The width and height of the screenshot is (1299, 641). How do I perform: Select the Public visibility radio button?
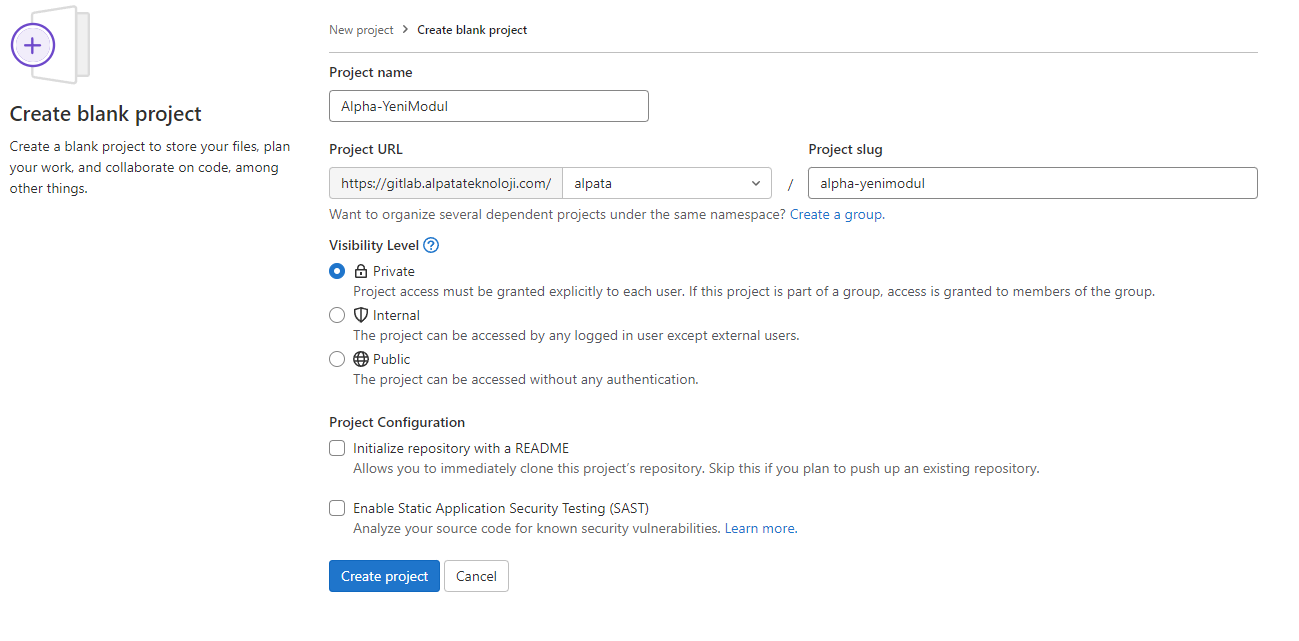click(337, 359)
